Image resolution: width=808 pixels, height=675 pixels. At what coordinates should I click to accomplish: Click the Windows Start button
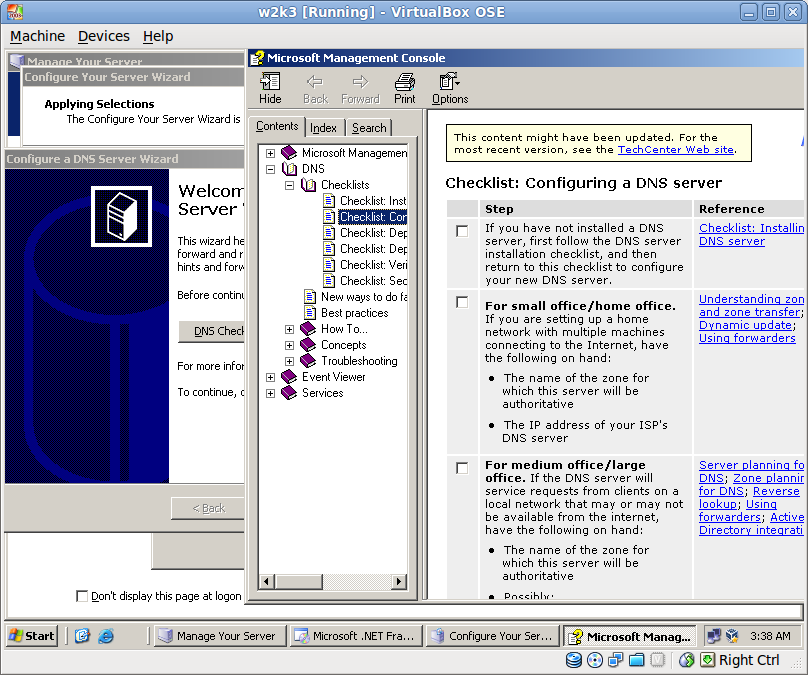click(32, 636)
